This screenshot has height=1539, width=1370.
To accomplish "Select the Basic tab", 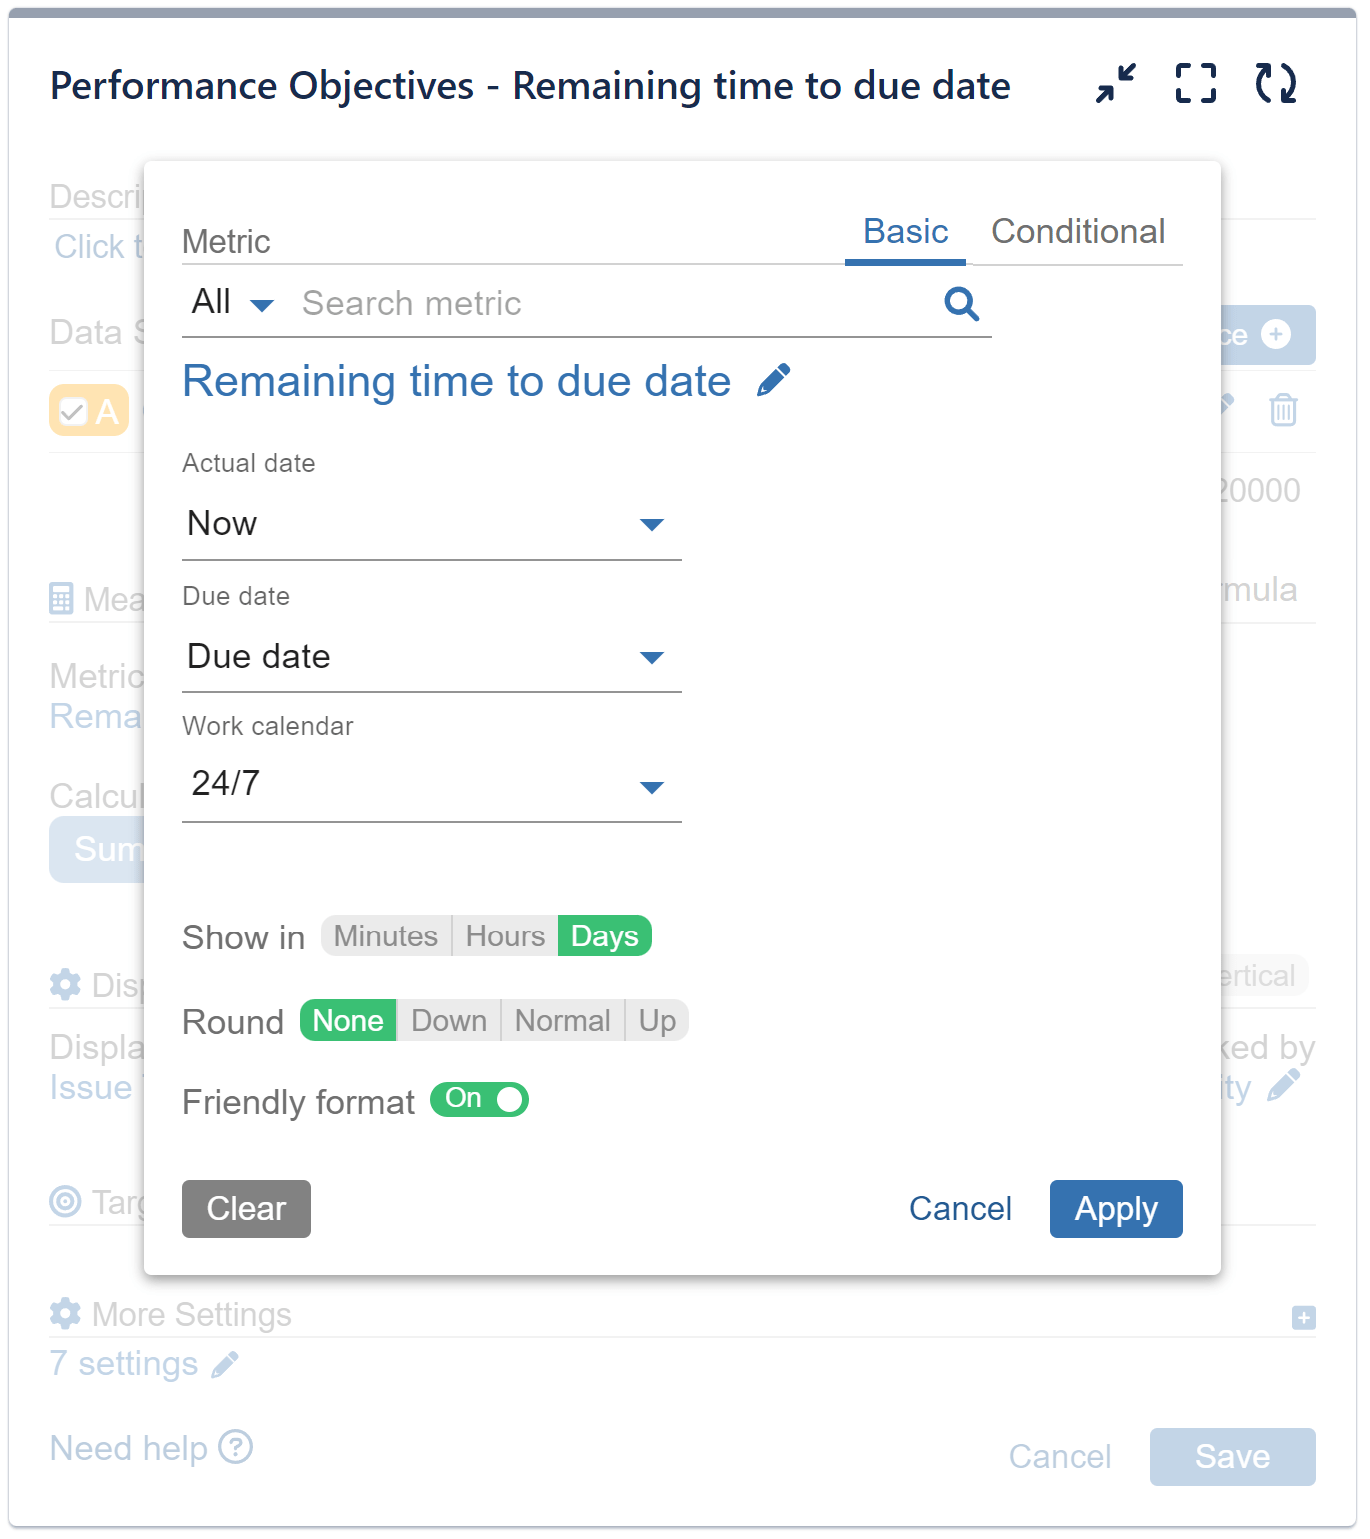I will pyautogui.click(x=904, y=232).
